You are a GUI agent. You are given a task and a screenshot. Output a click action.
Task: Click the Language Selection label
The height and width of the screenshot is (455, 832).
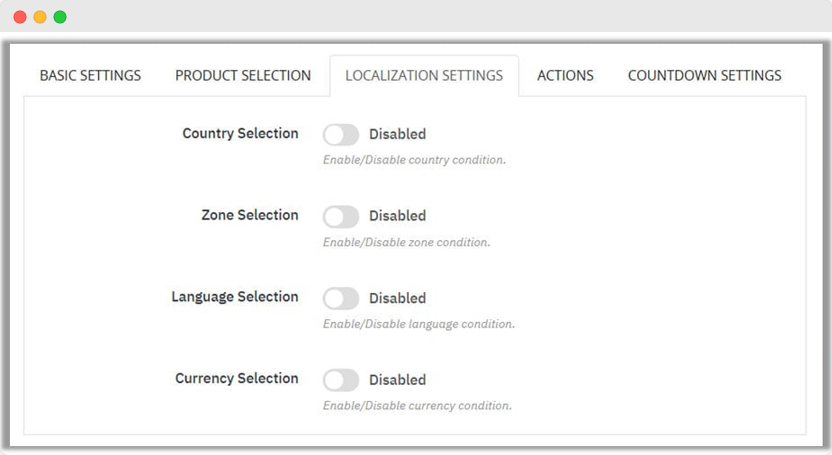(235, 298)
